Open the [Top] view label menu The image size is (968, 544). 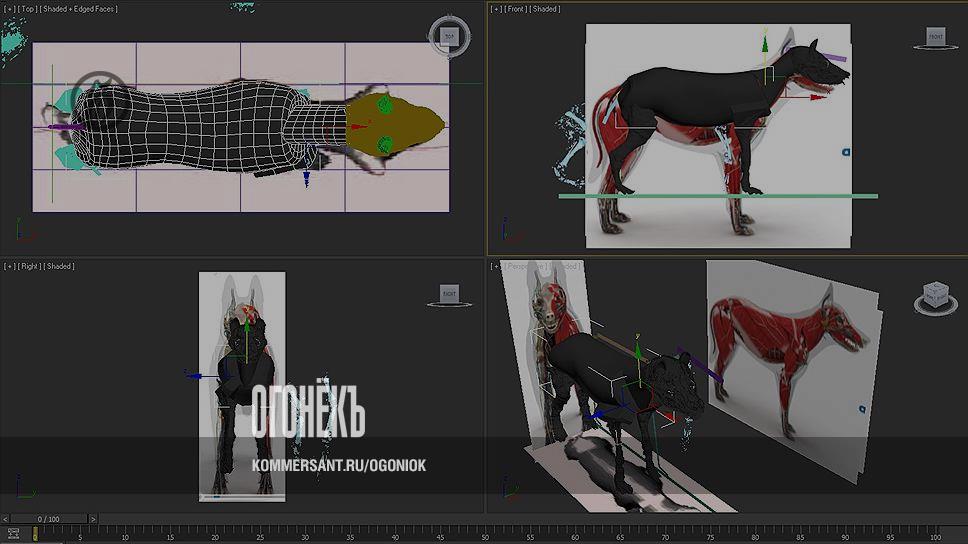tap(28, 9)
